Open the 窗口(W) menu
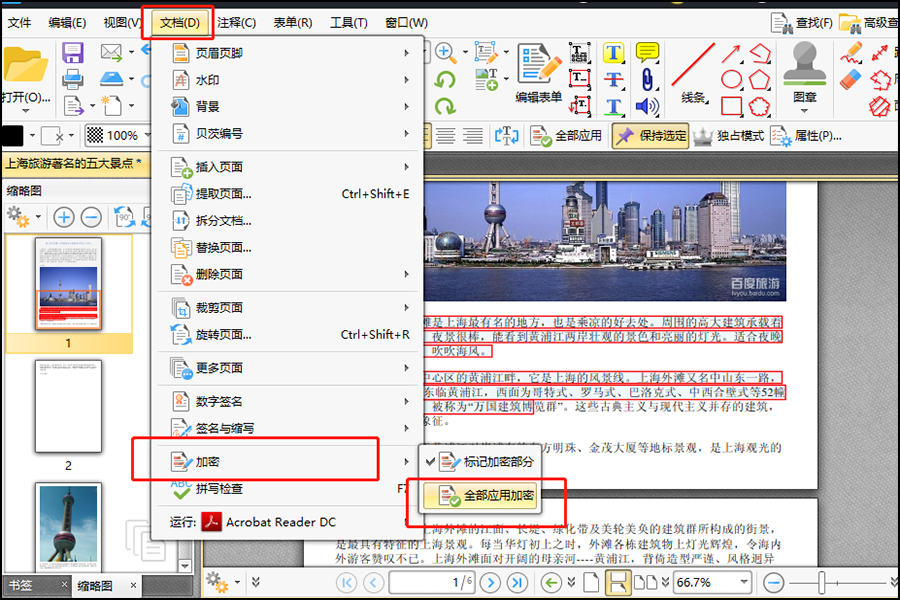900x600 pixels. tap(406, 23)
